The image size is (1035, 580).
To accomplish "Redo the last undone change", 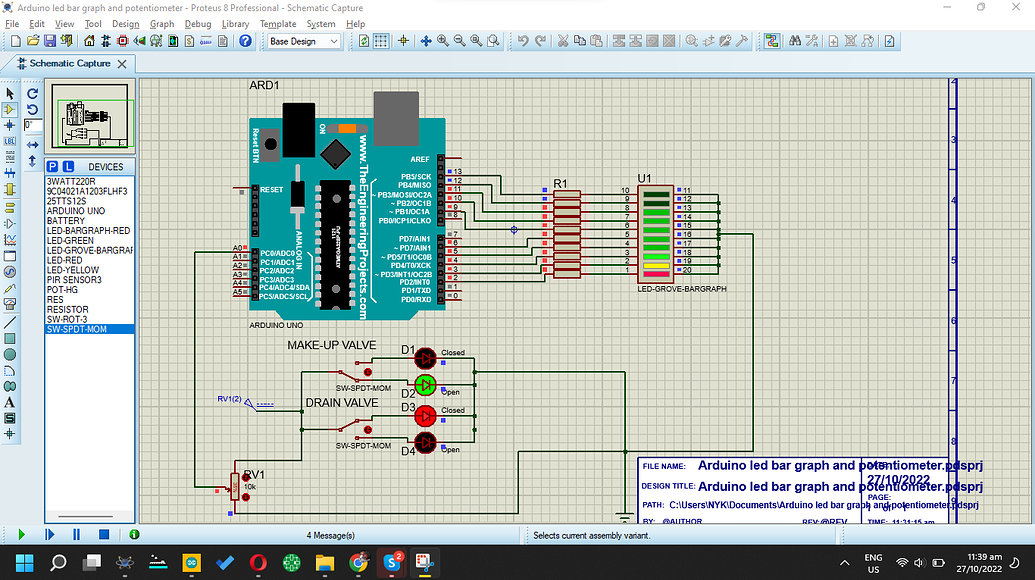I will point(541,41).
